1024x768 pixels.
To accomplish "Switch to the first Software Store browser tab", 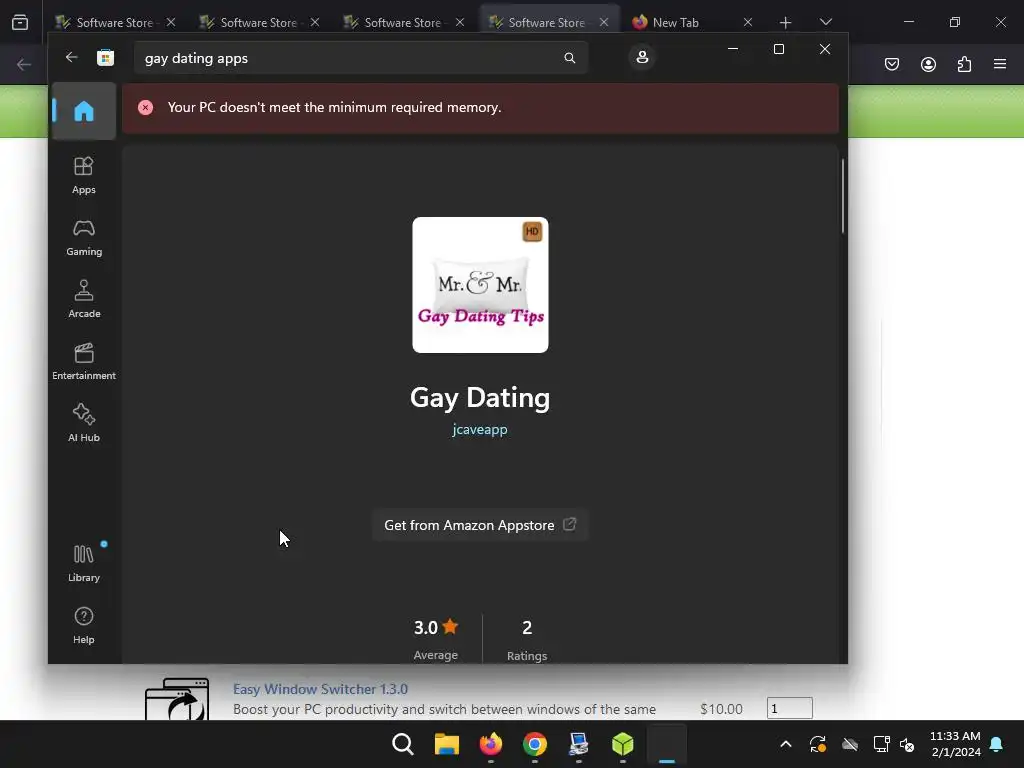I will [116, 22].
